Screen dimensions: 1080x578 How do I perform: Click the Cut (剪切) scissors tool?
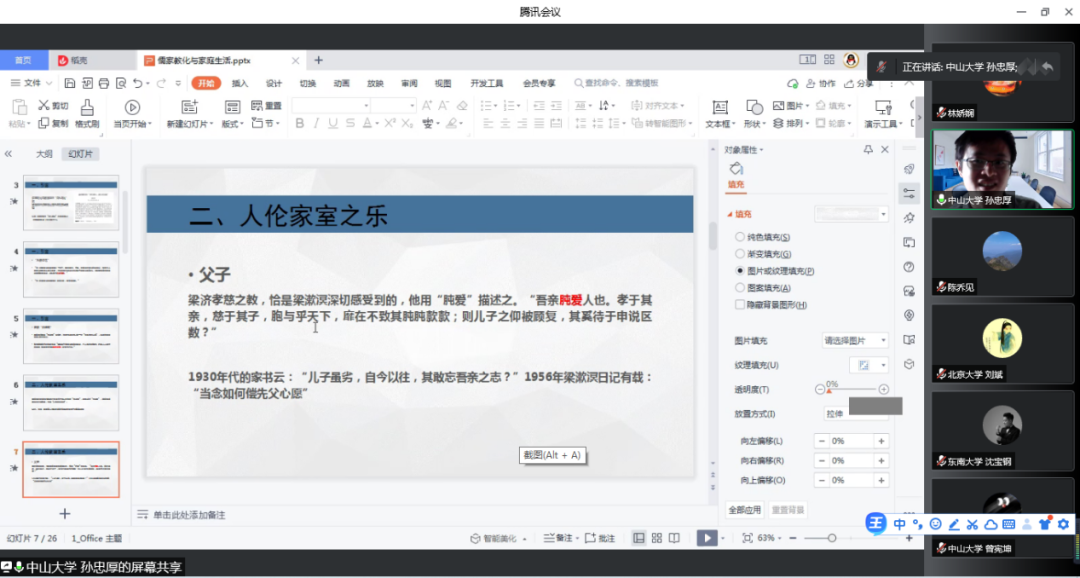point(53,105)
